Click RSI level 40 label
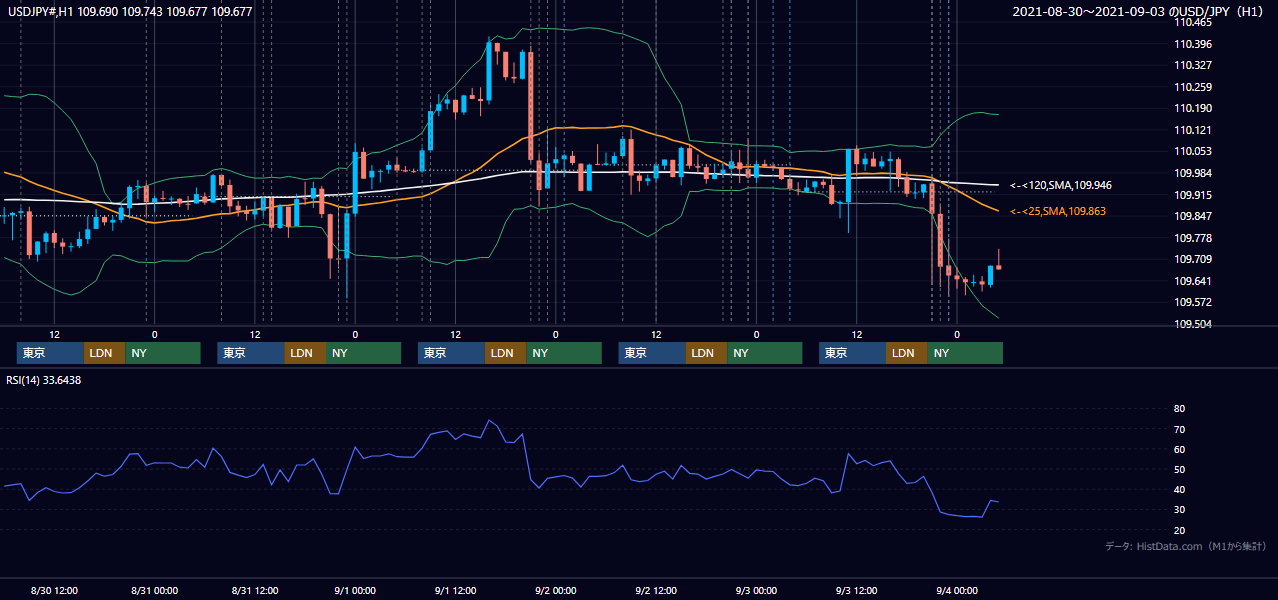The image size is (1278, 600). [x=1179, y=489]
